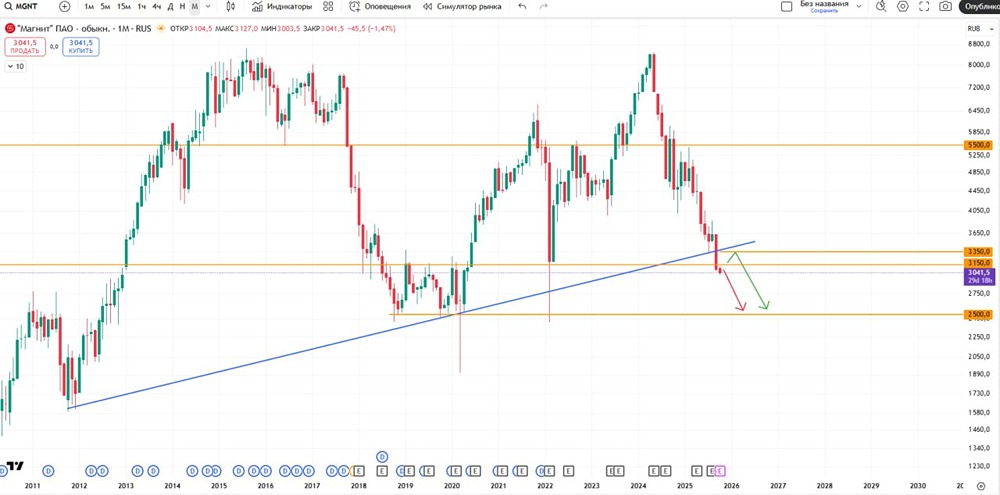Open the earnings E marker at 2018
The width and height of the screenshot is (1000, 495).
(358, 471)
